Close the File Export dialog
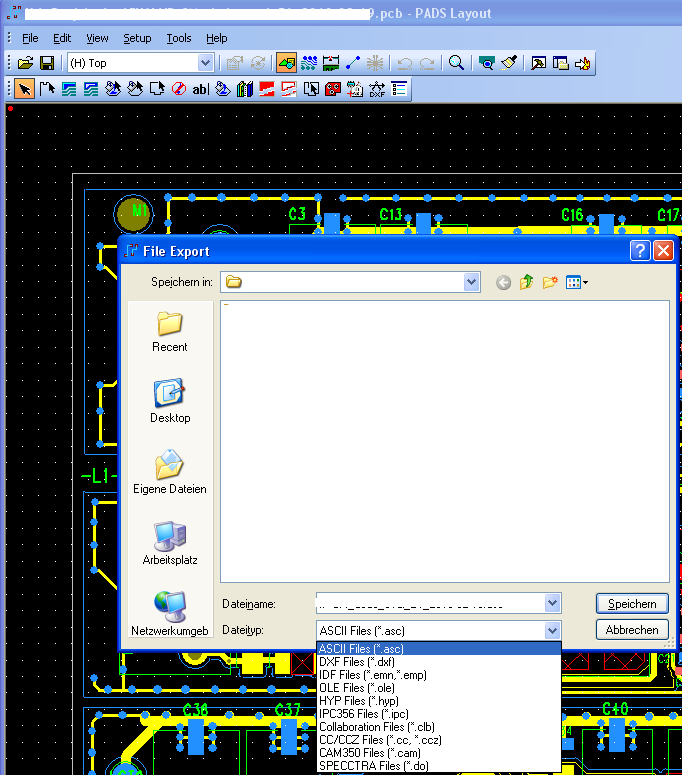The height and width of the screenshot is (775, 682). coord(663,251)
